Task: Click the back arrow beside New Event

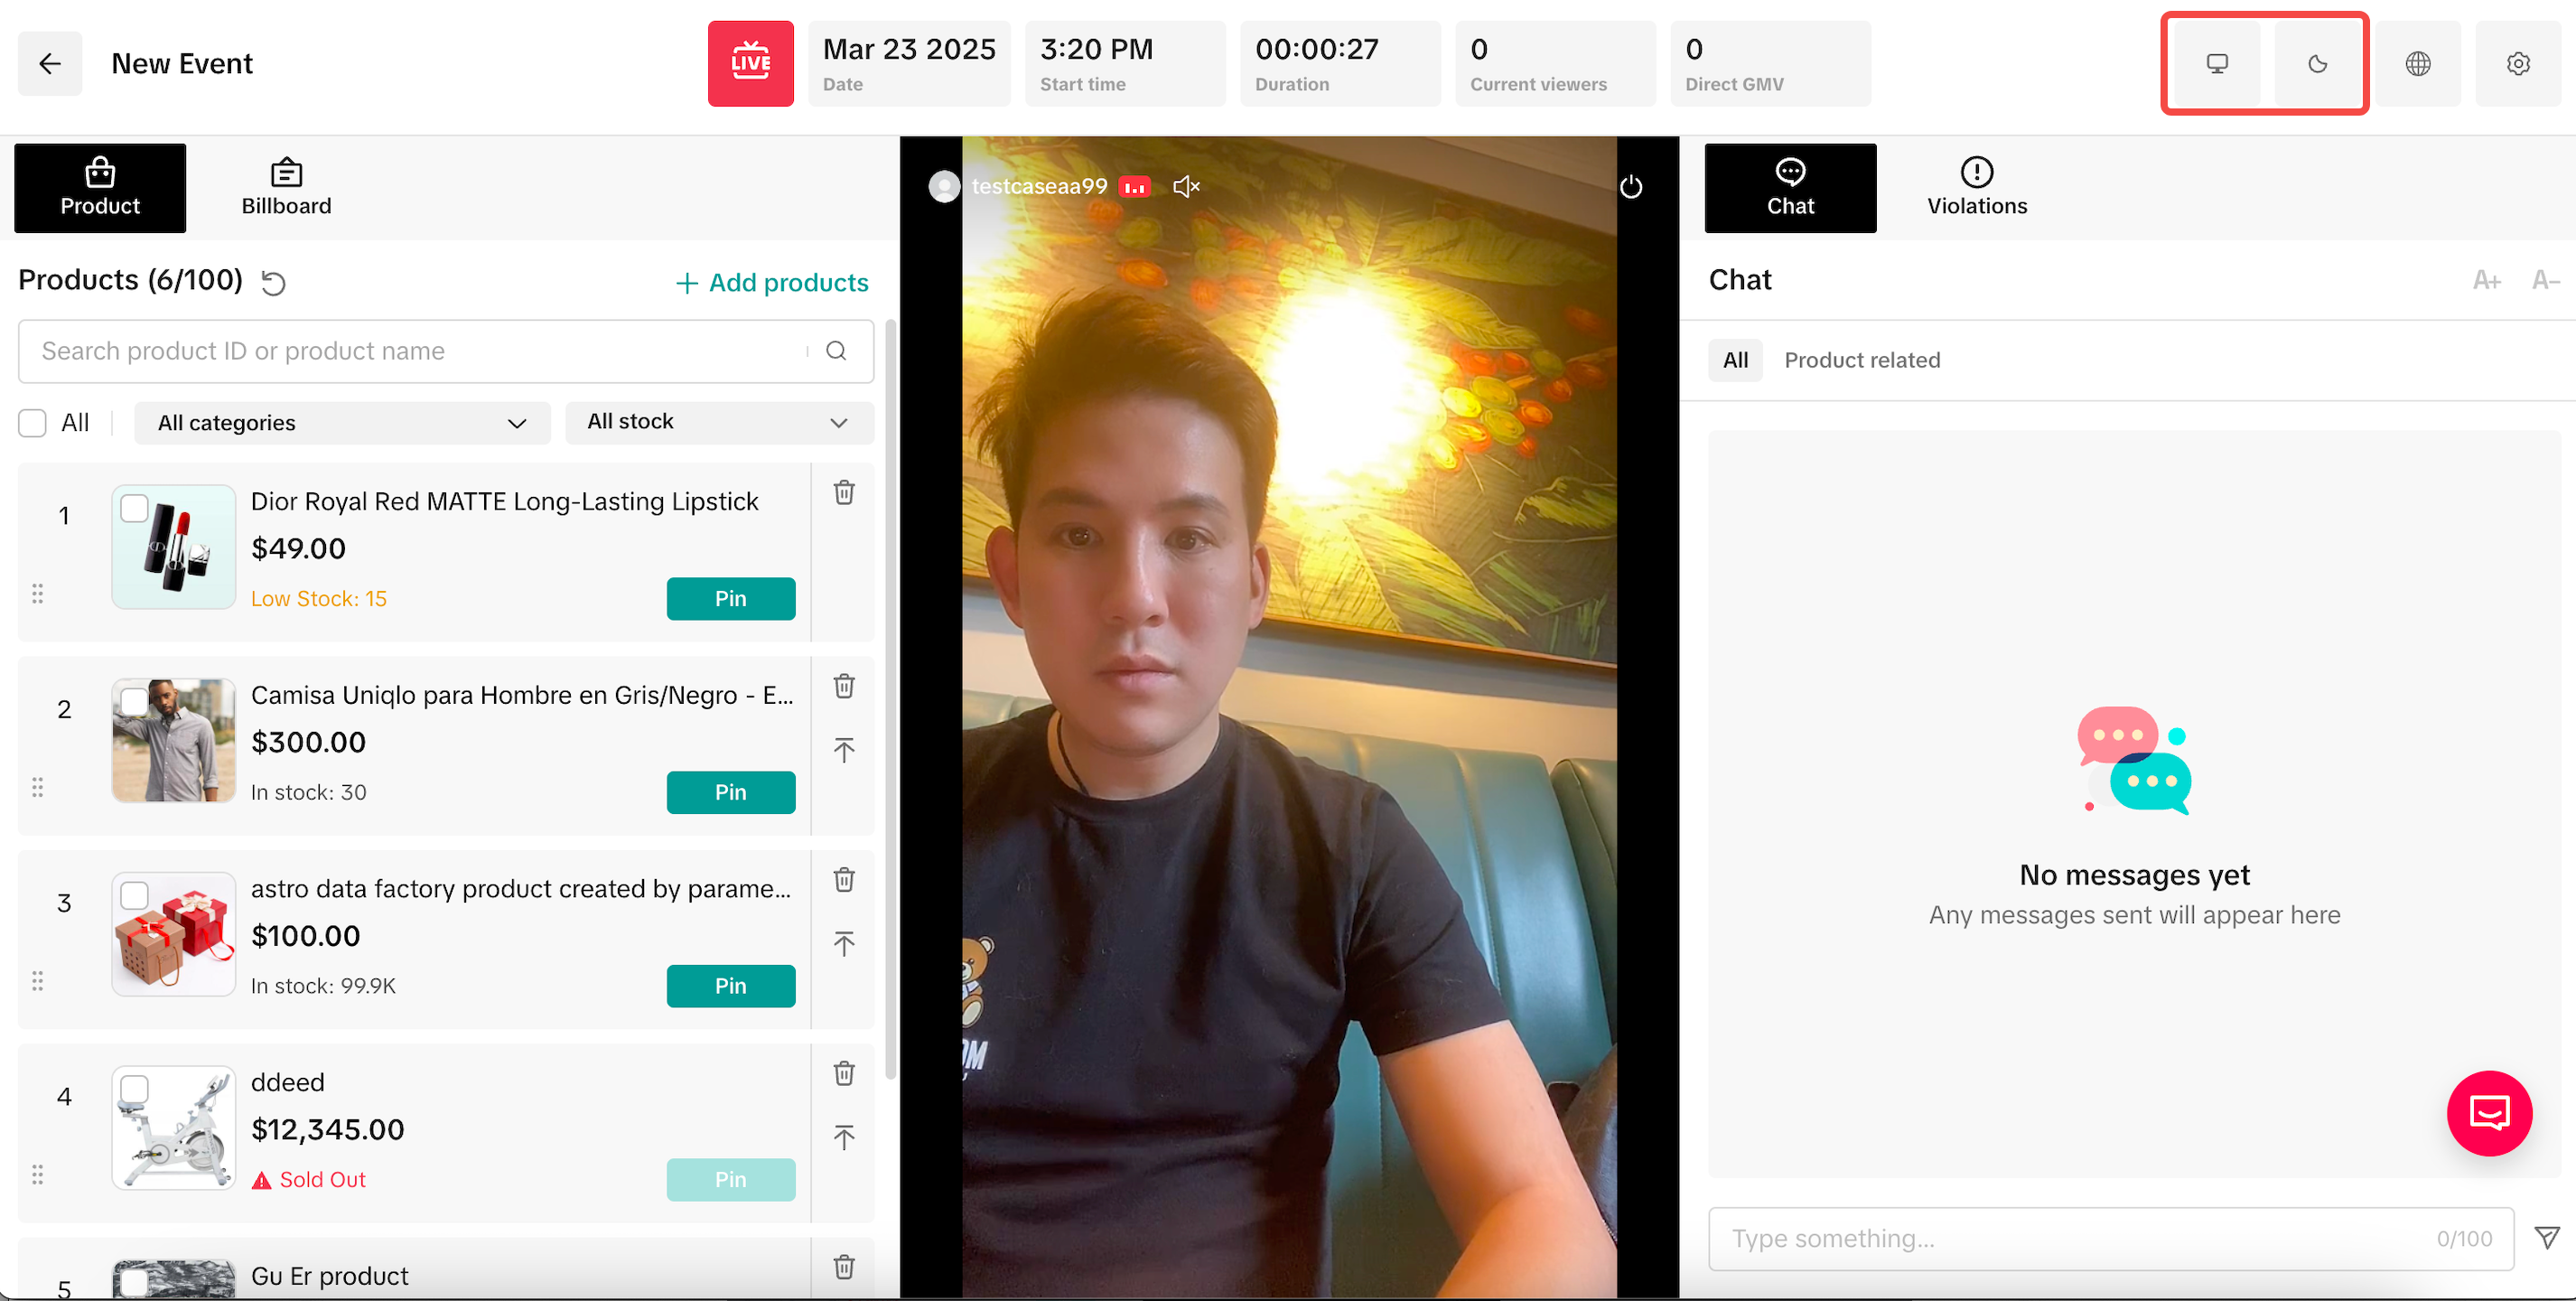Action: pyautogui.click(x=49, y=64)
